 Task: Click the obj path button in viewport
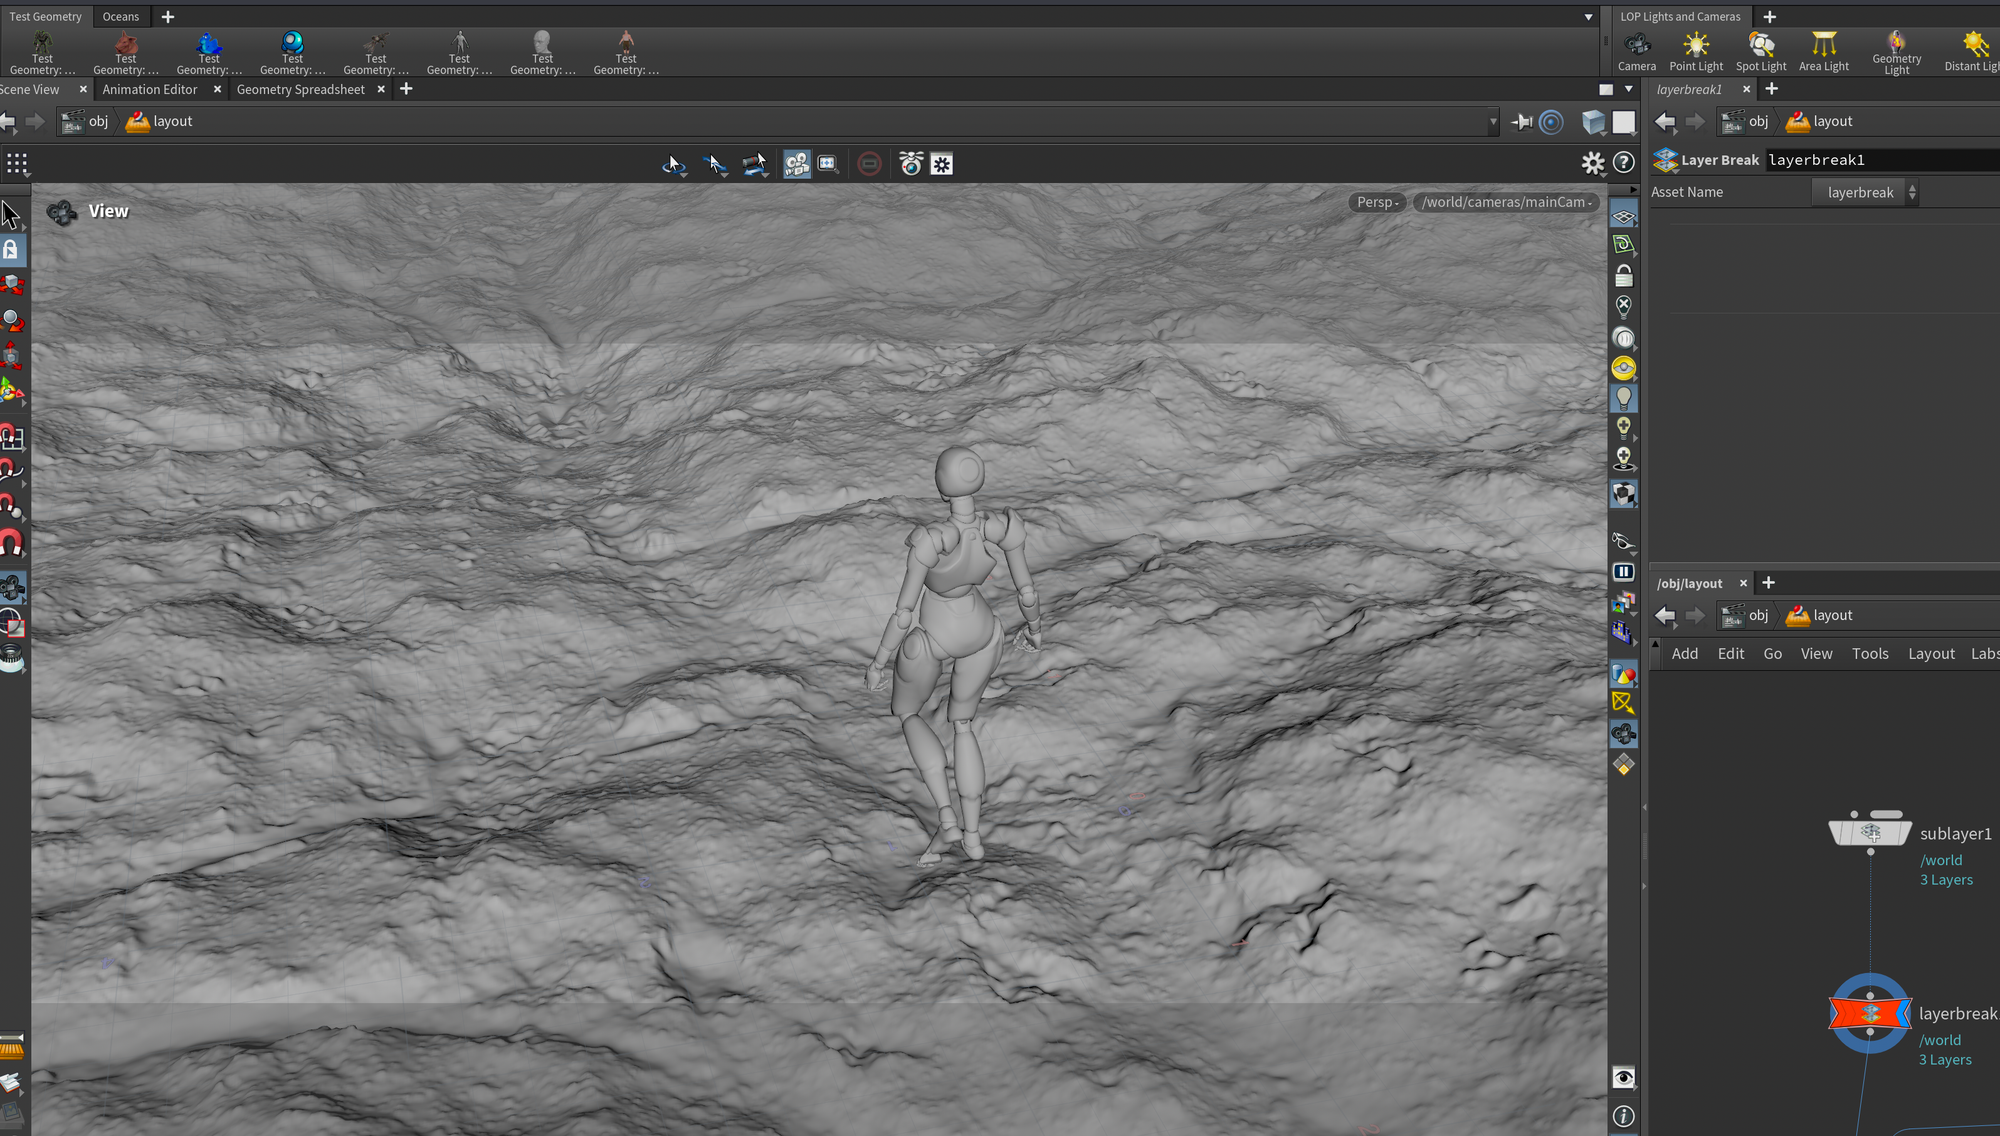[87, 122]
